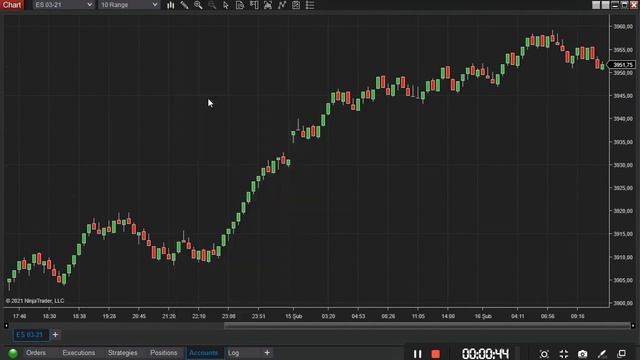Click the recorder region capture target icon

point(544,354)
